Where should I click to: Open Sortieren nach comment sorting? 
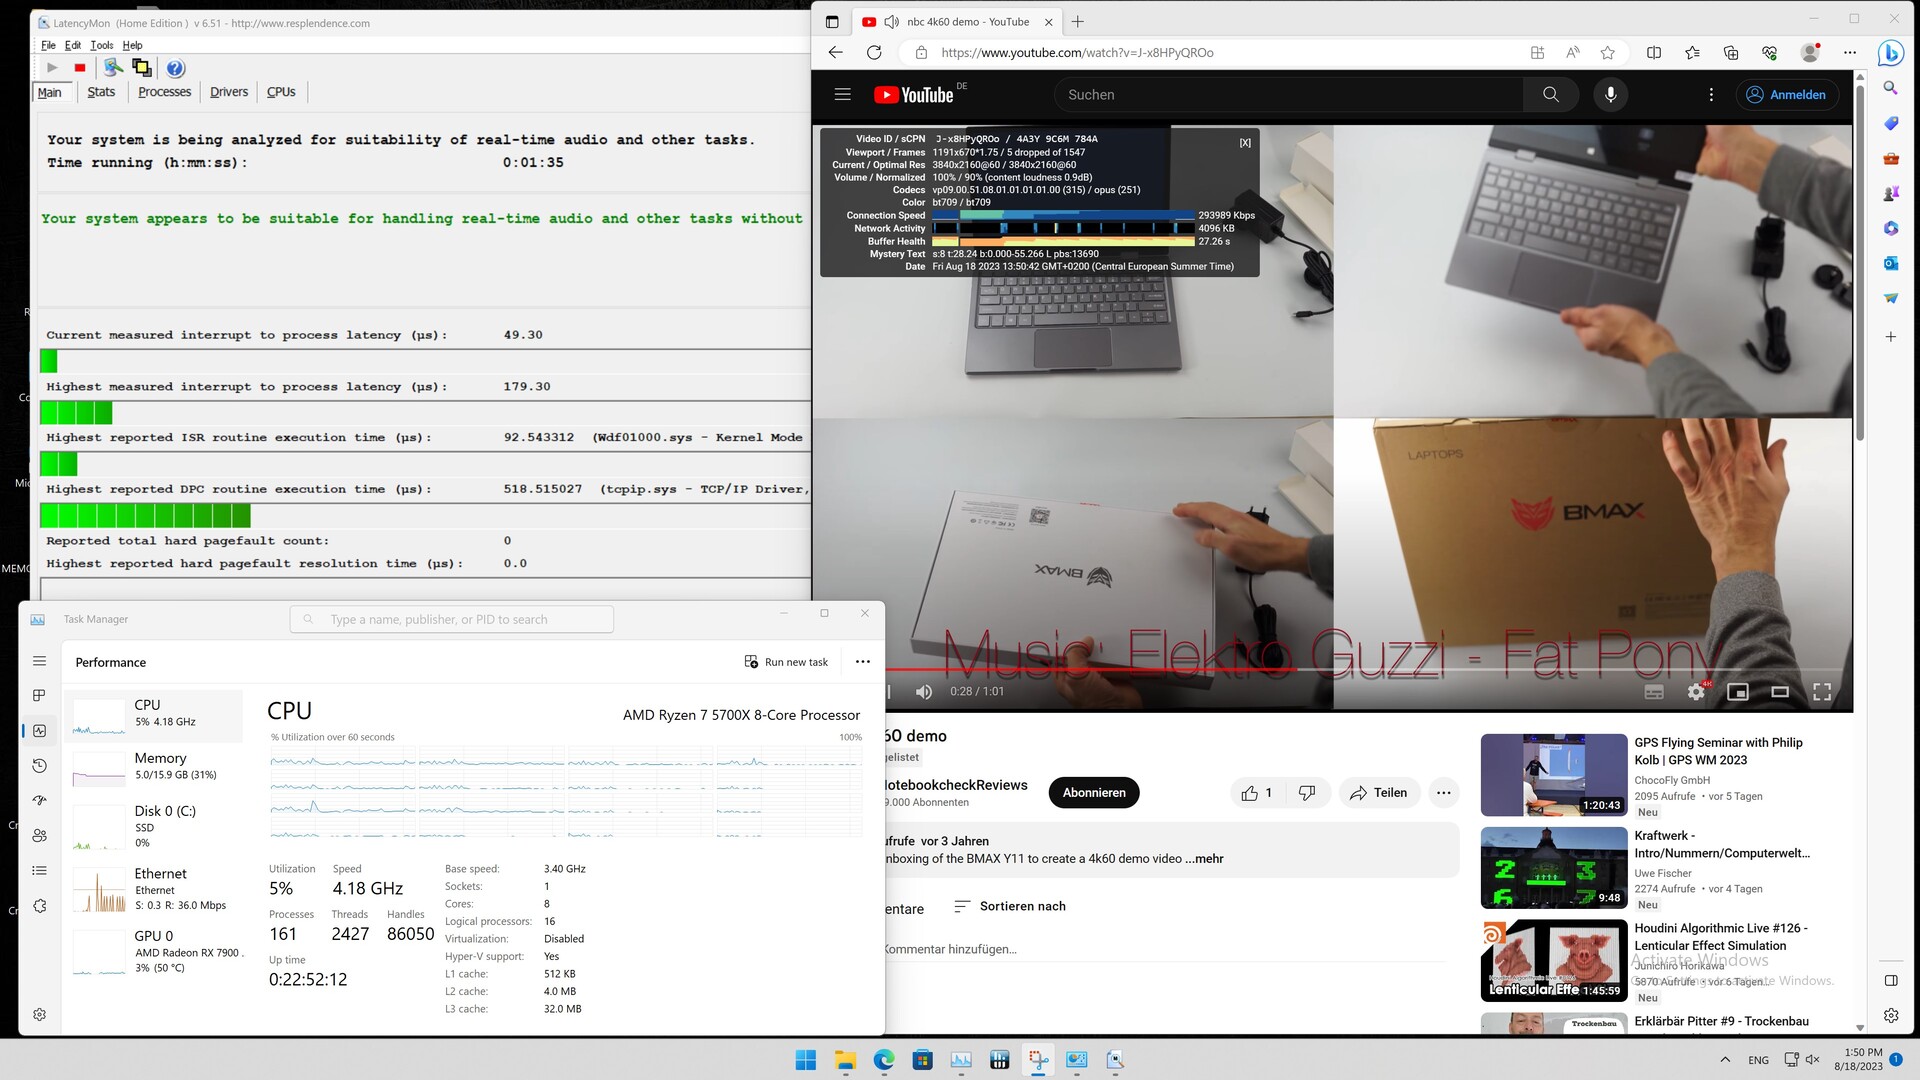1010,906
